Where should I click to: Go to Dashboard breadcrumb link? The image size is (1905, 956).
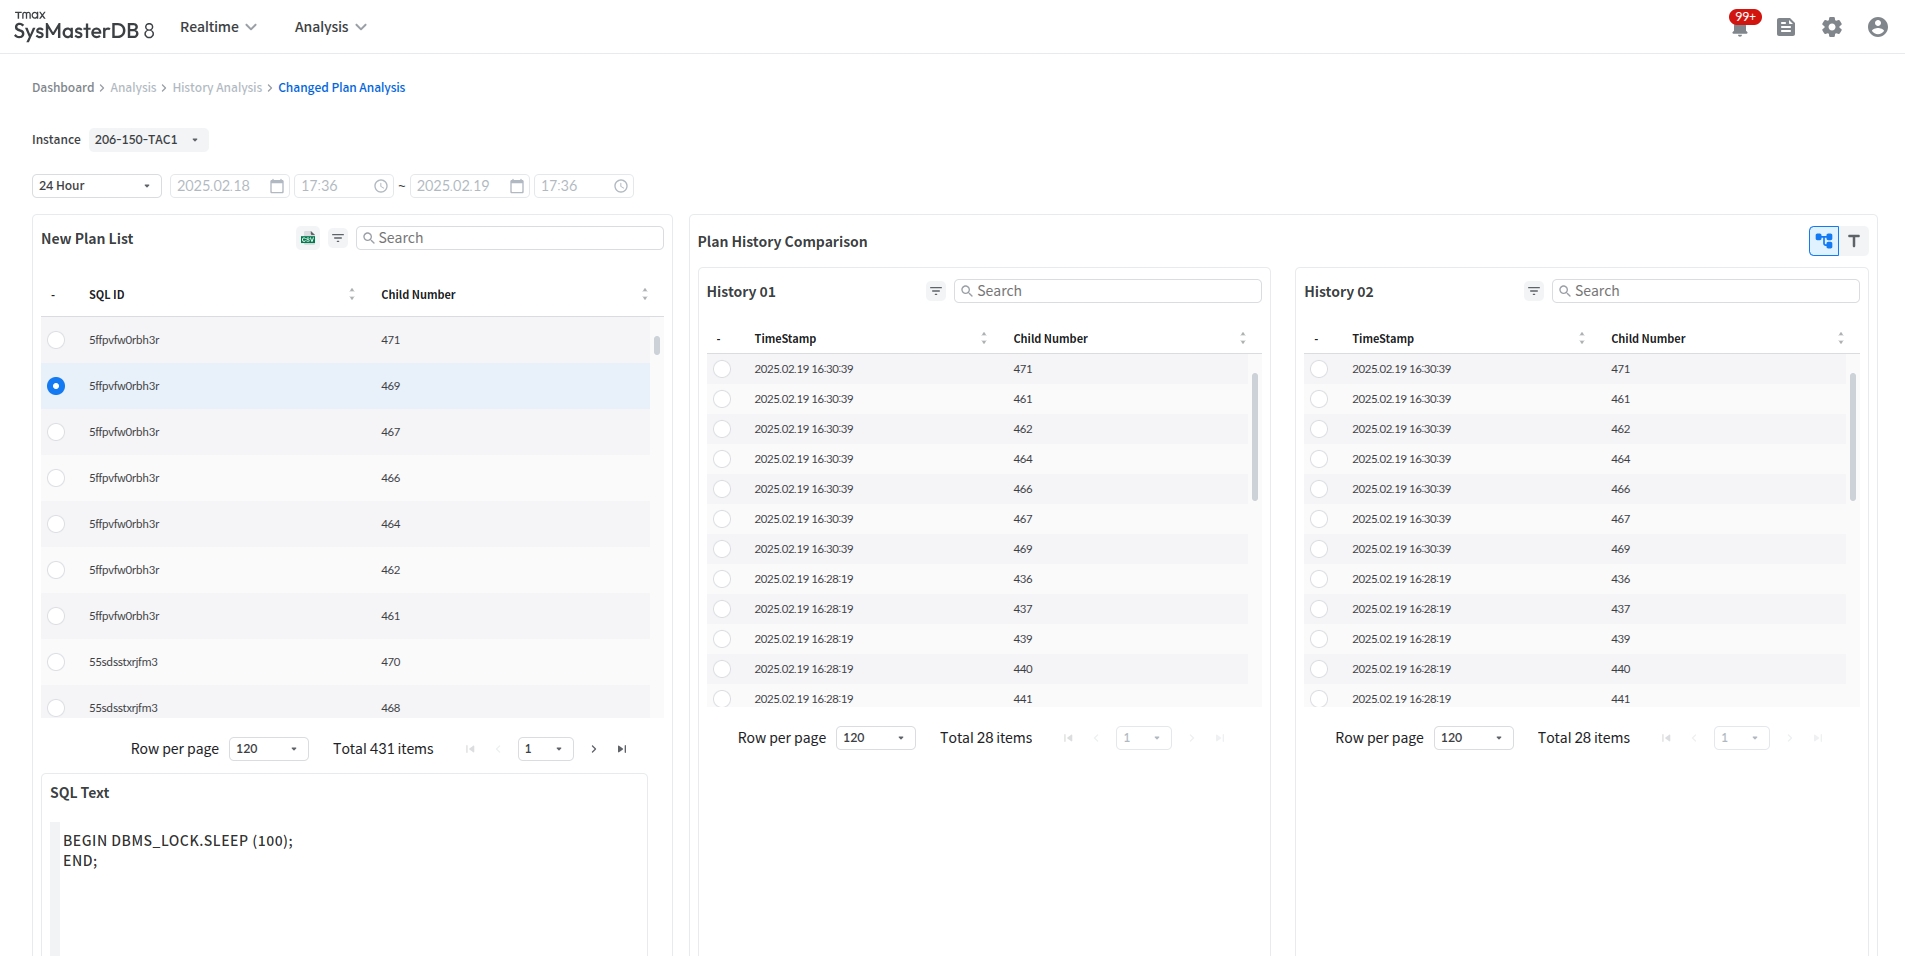tap(63, 88)
